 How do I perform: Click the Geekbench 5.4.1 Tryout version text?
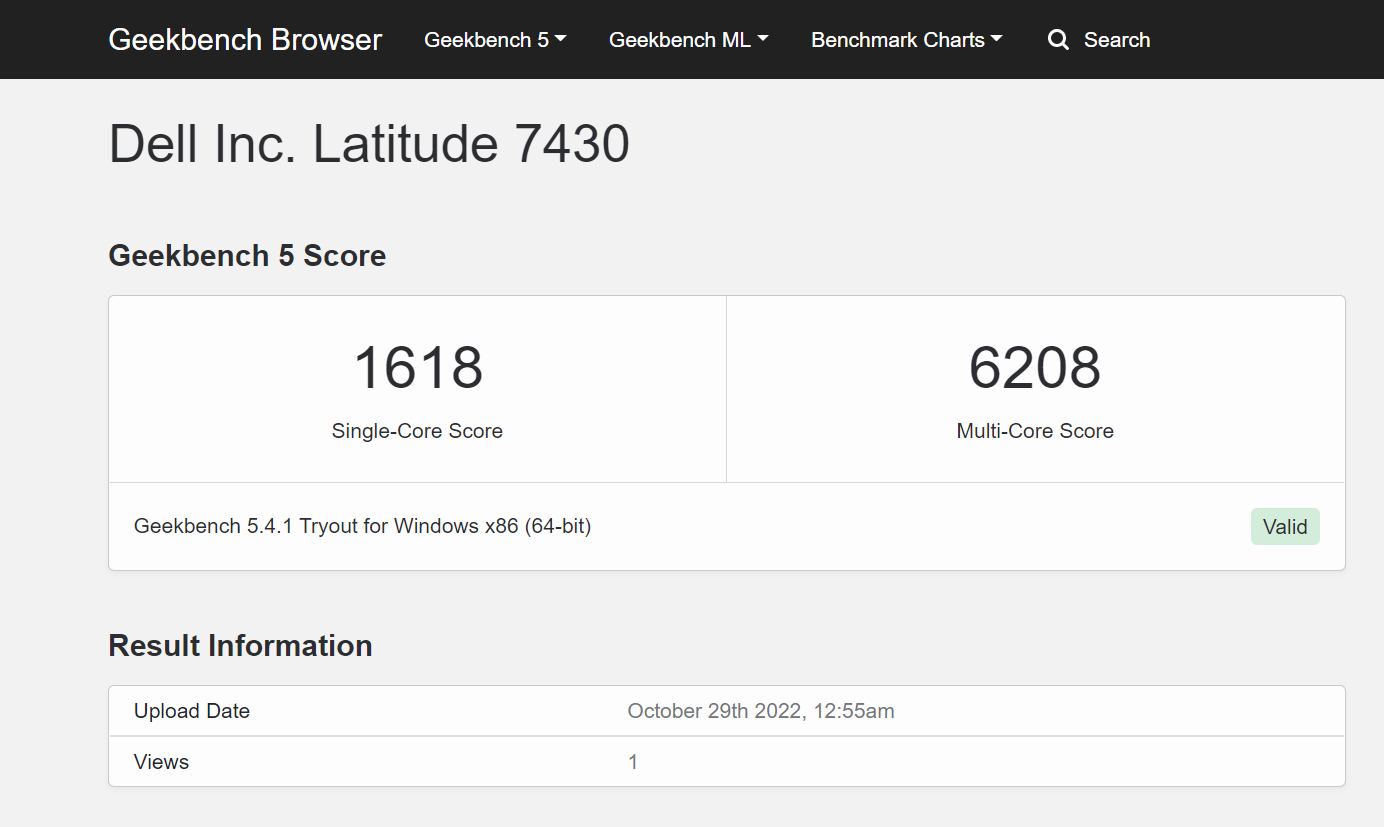(362, 526)
